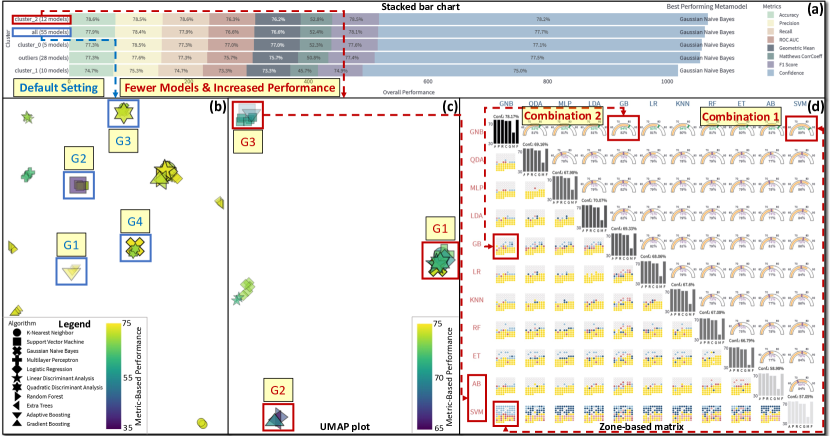830x436 pixels.
Task: Click 'Gaussian Naive Bayes' in the cluster_0 row
Action: (707, 45)
